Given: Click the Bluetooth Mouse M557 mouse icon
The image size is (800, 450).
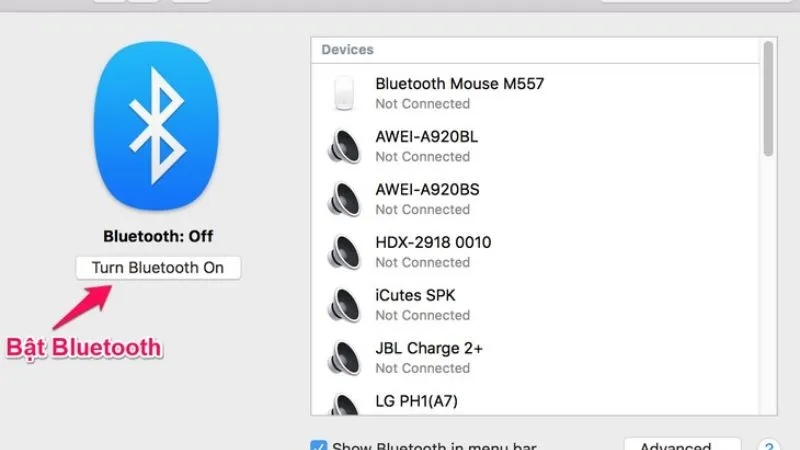Looking at the screenshot, I should (x=344, y=93).
